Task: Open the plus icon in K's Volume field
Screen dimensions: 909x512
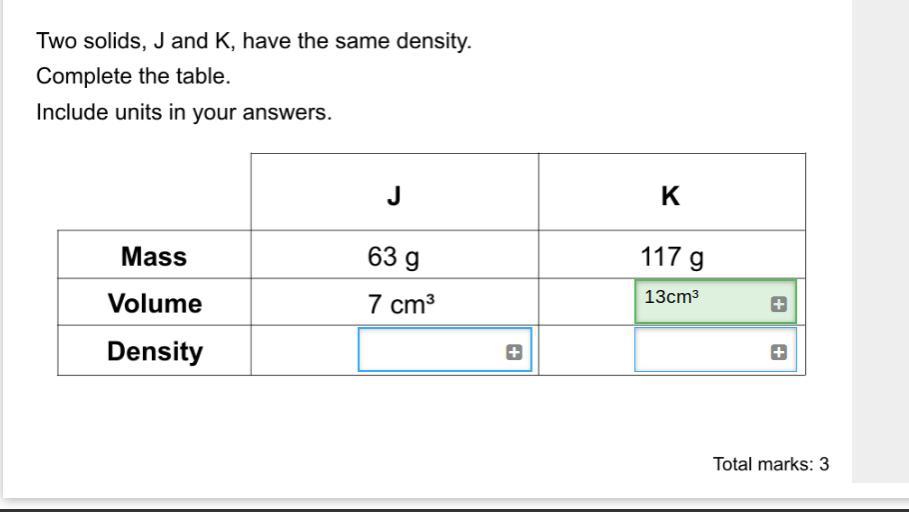Action: click(x=779, y=304)
